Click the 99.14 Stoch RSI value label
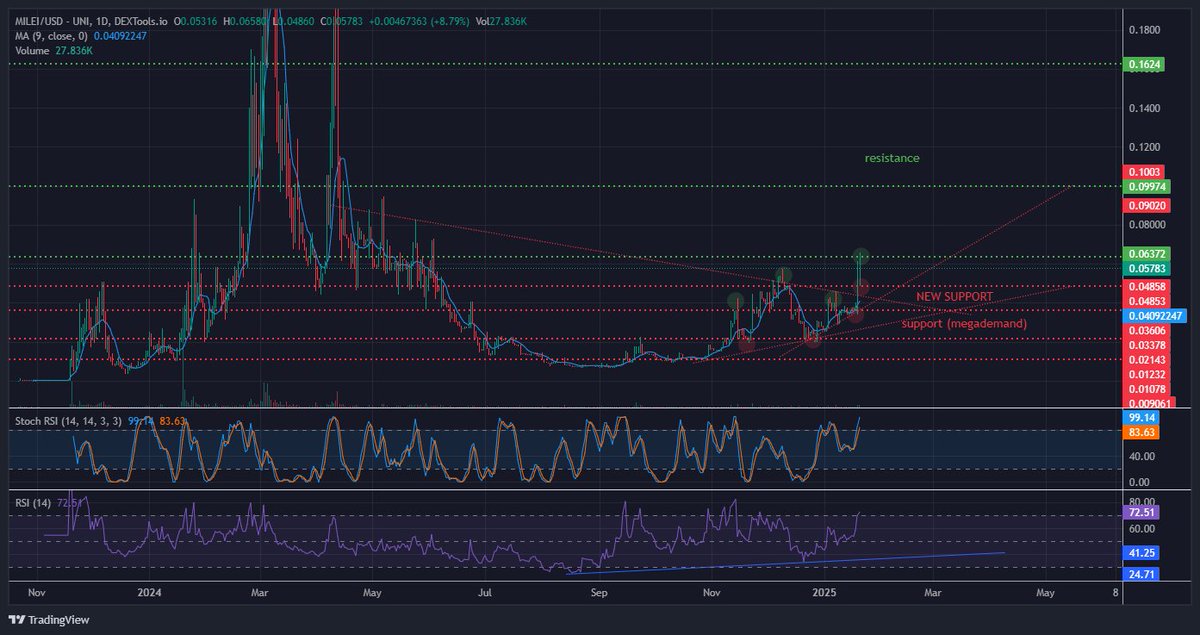The height and width of the screenshot is (635, 1200). pyautogui.click(x=1141, y=416)
